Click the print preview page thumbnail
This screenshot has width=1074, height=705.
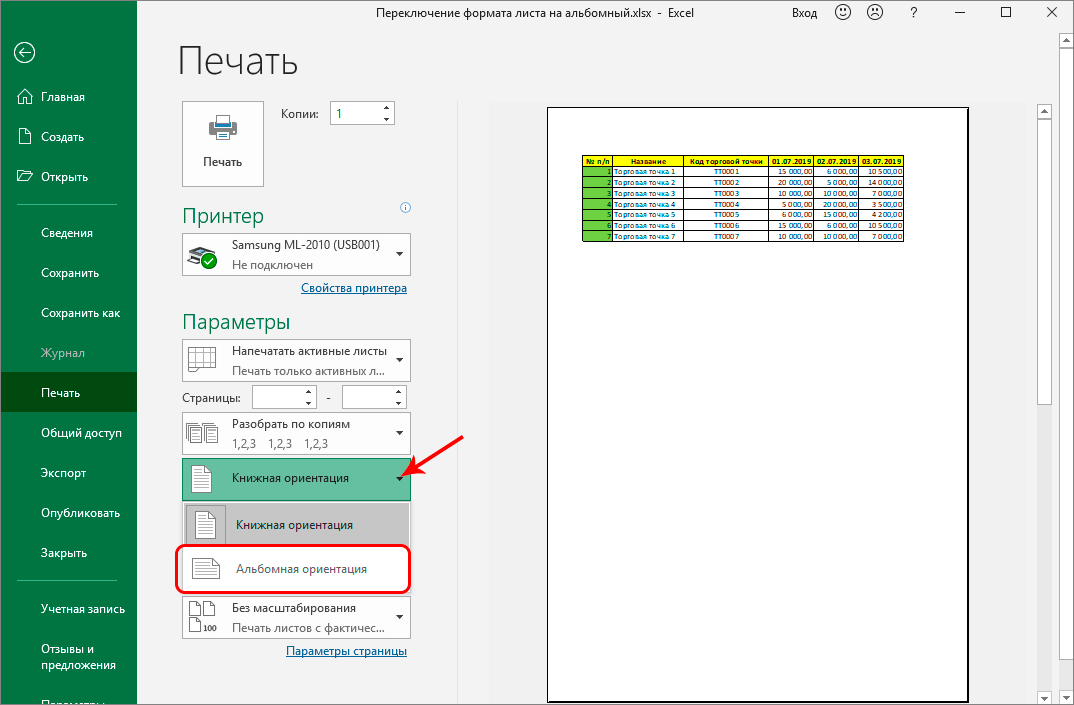coord(758,404)
